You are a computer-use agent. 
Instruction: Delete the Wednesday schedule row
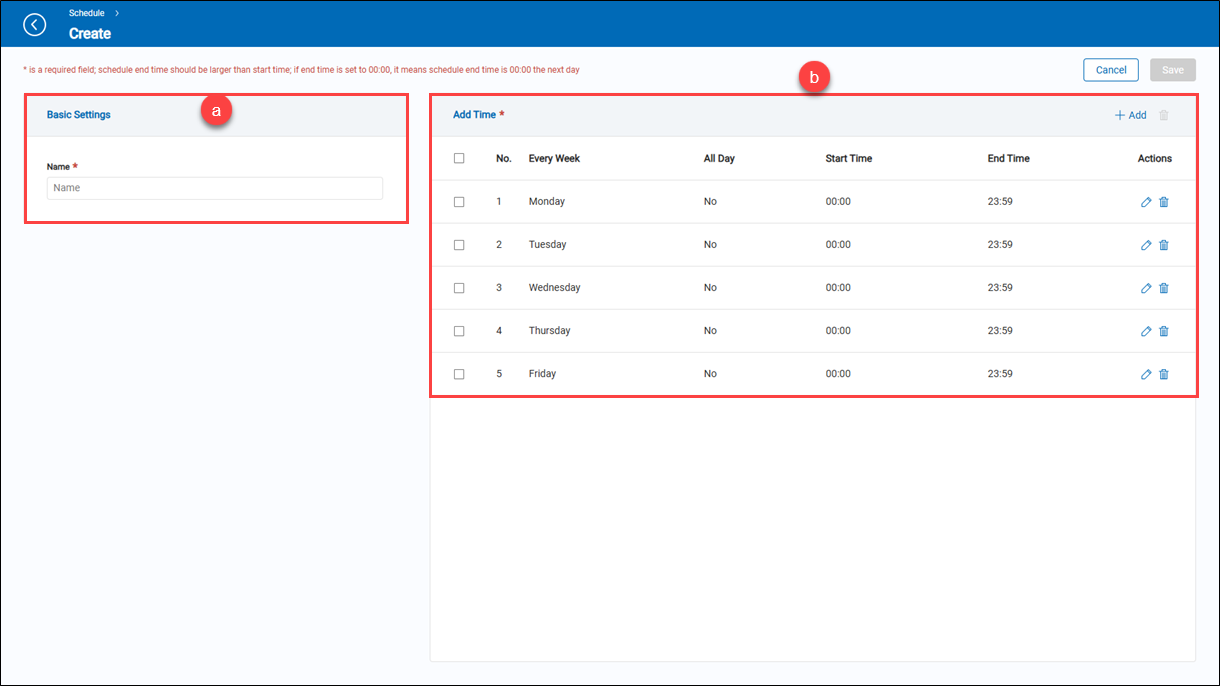(1163, 288)
